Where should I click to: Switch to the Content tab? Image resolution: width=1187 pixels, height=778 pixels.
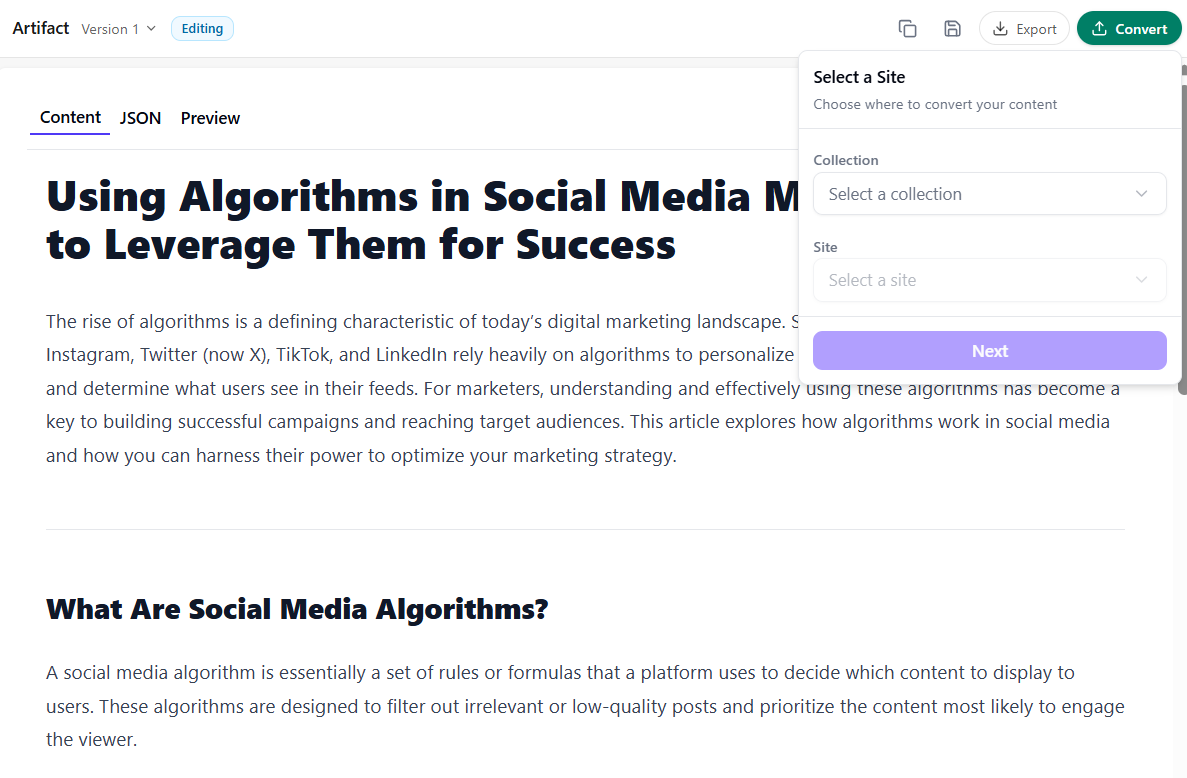pos(70,117)
